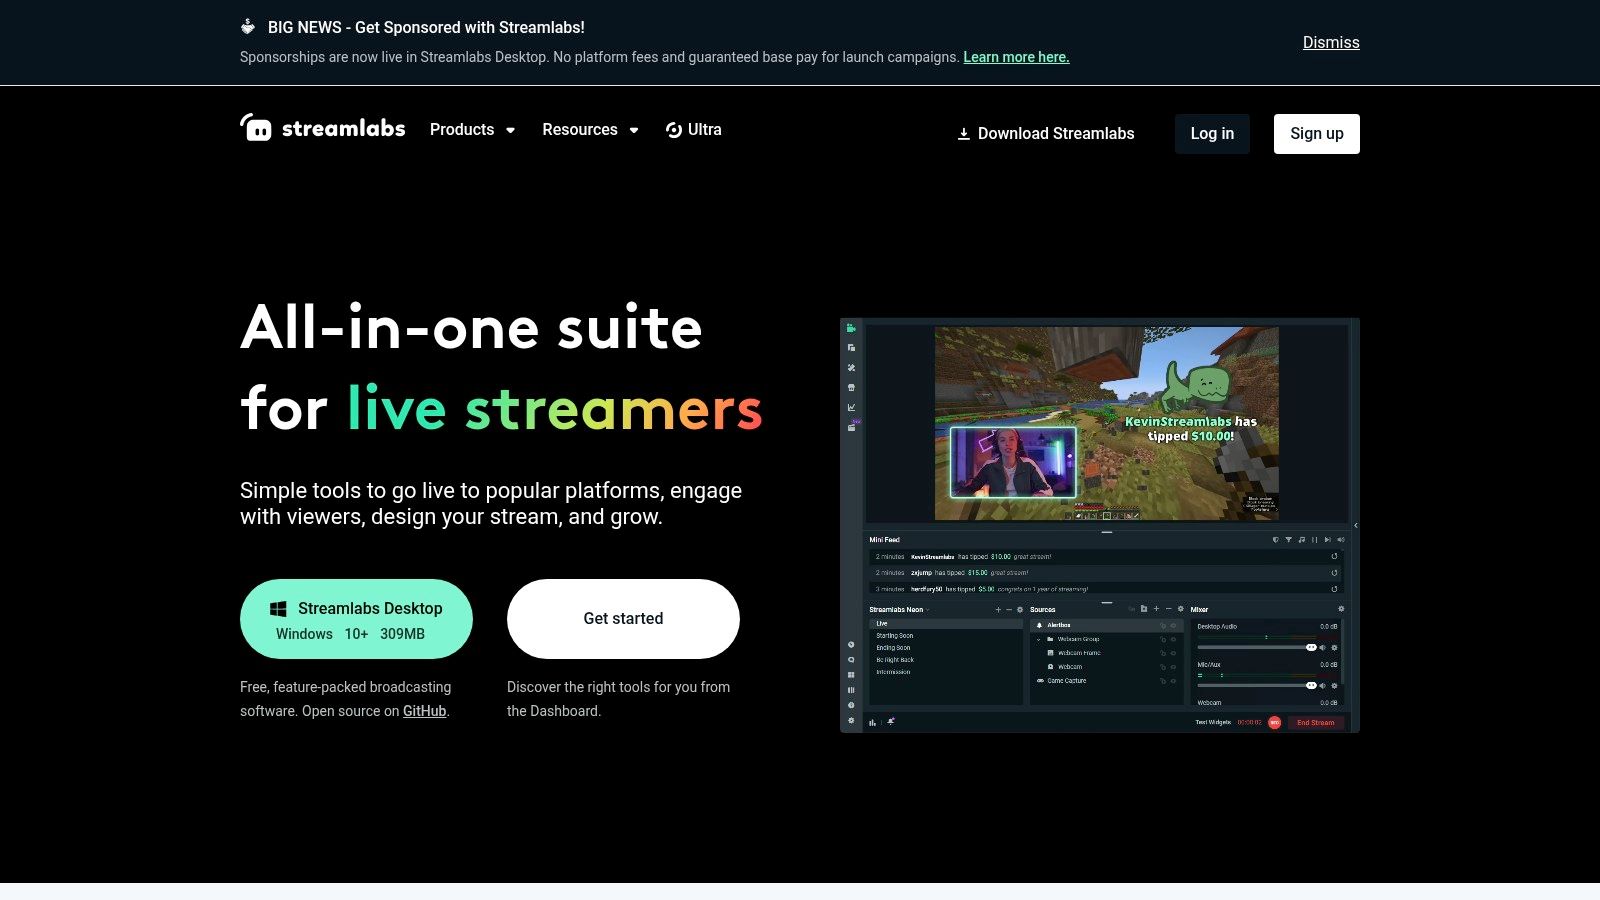Open the Ultra menu item

tap(694, 129)
